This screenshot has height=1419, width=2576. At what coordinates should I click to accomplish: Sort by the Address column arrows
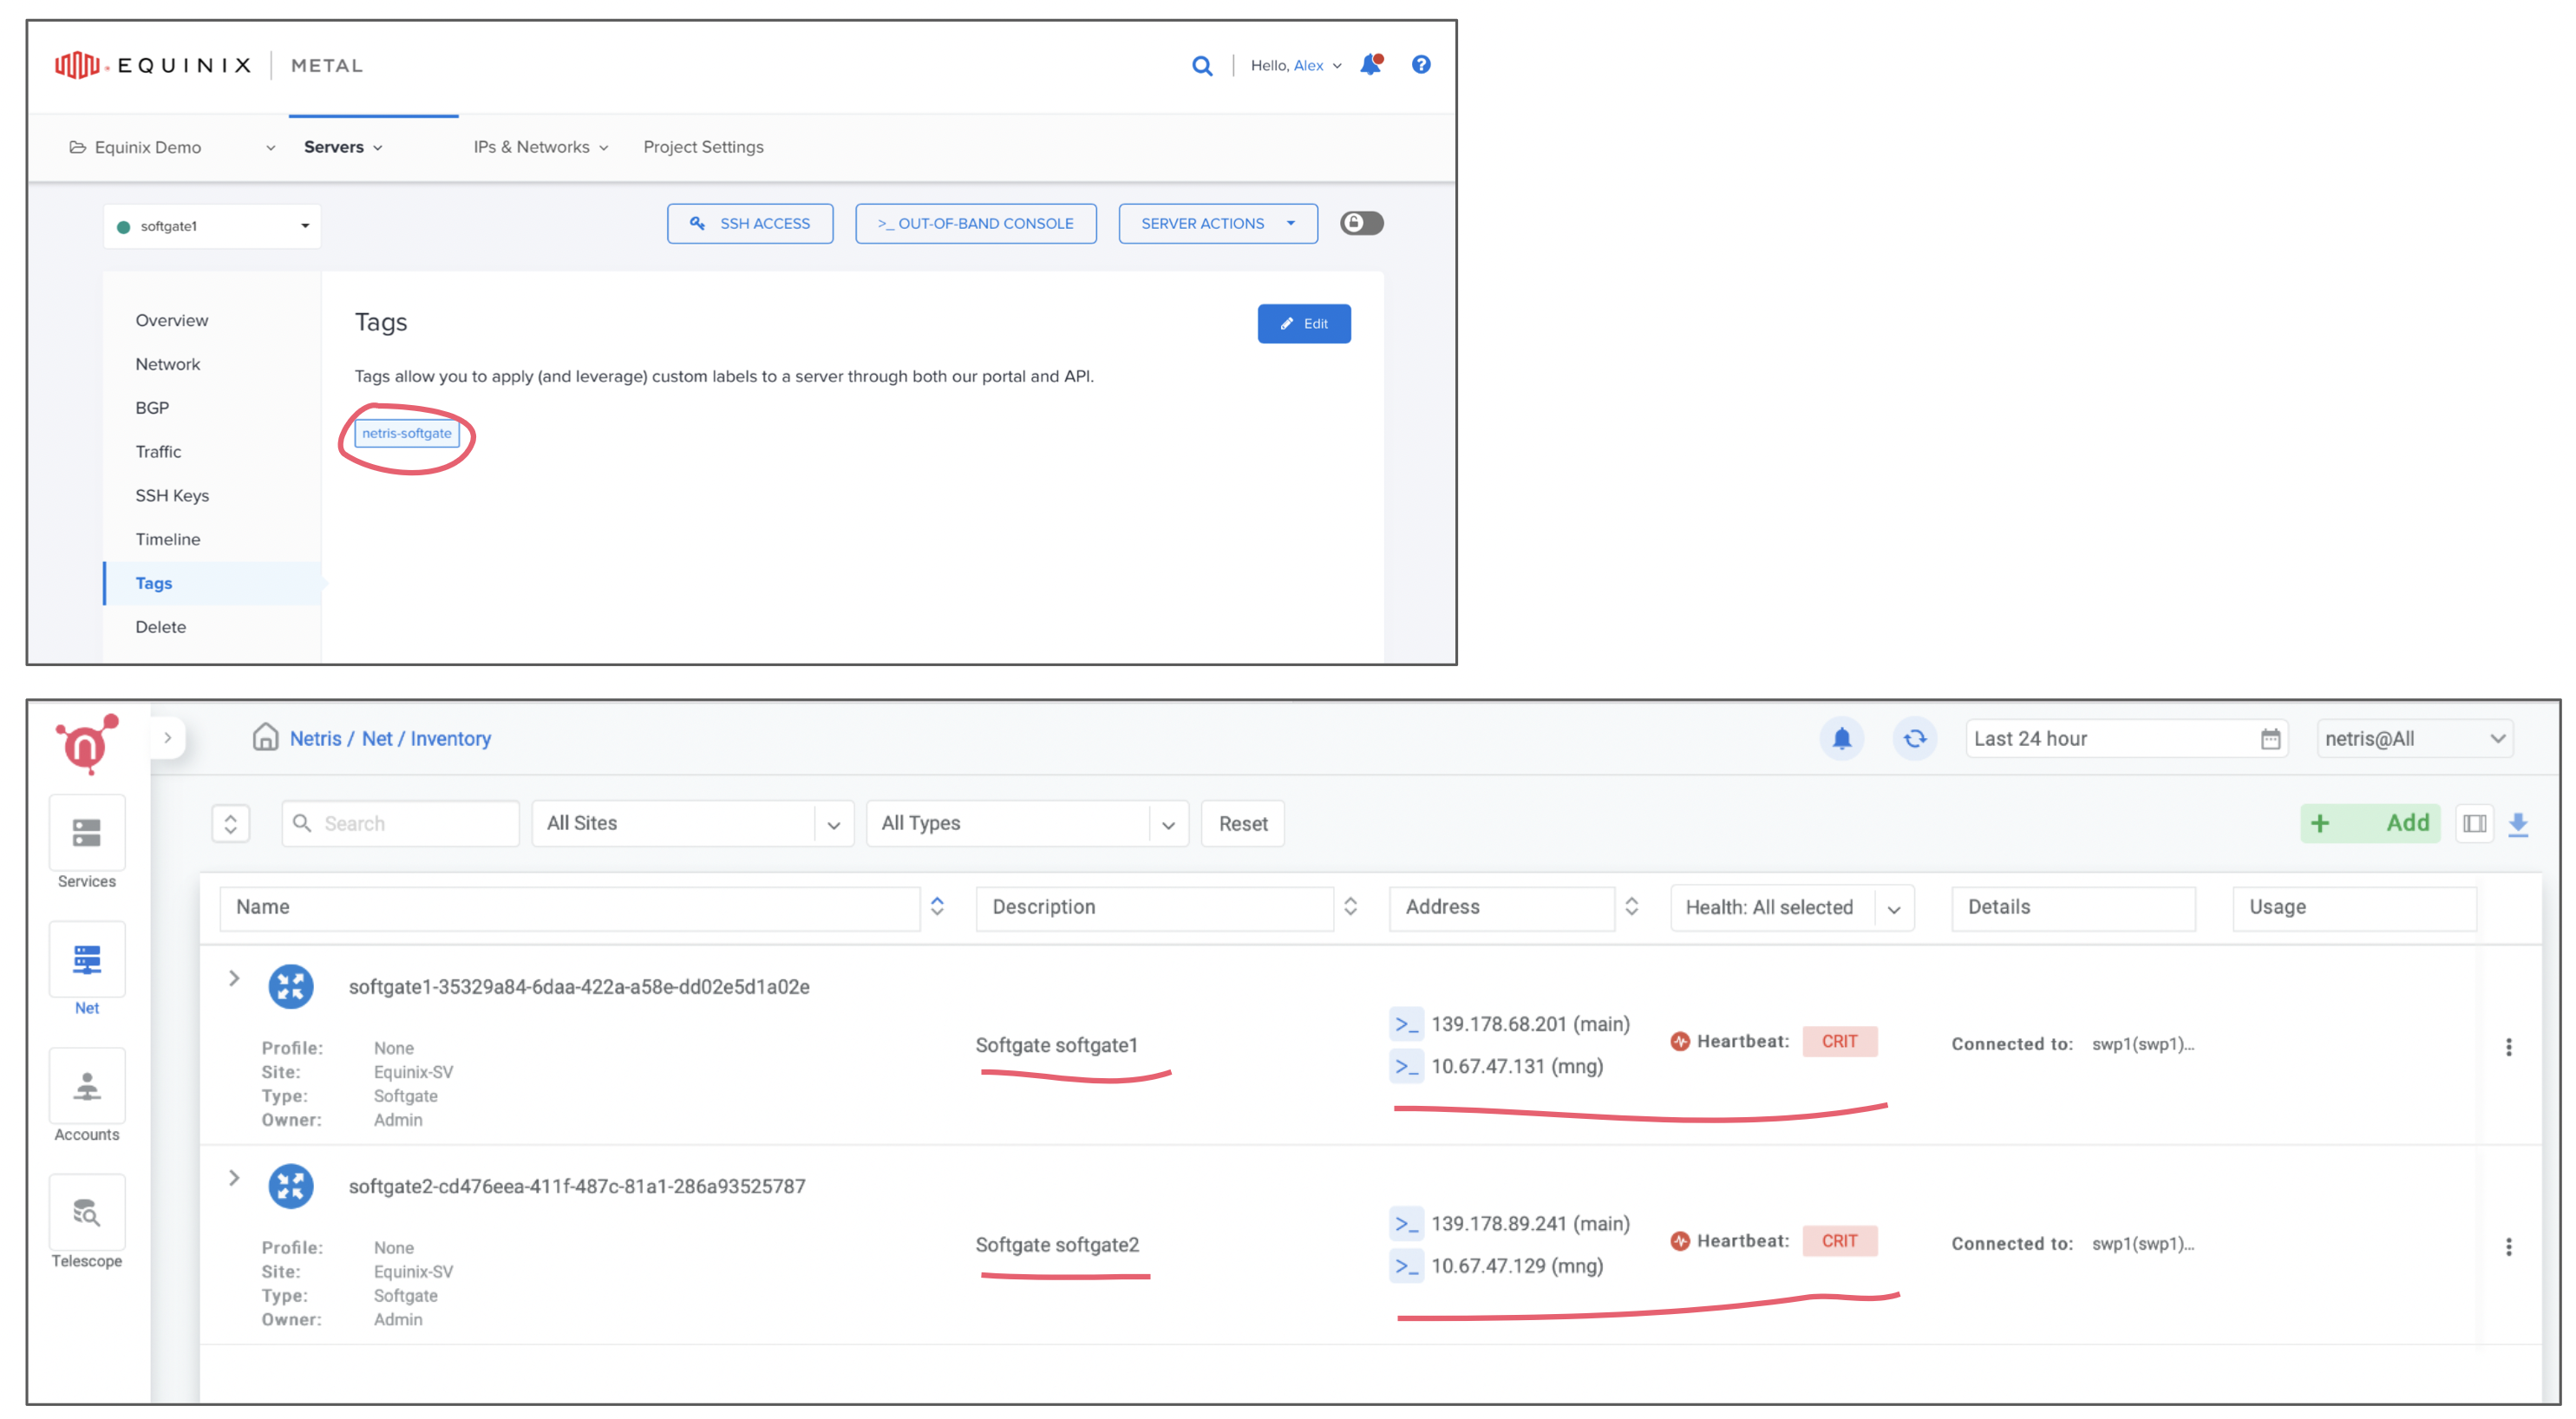(x=1631, y=907)
